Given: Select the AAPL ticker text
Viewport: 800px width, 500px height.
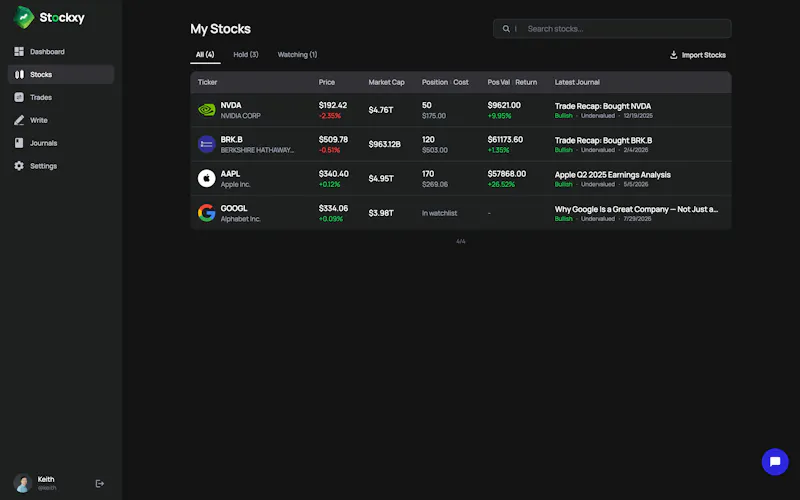Looking at the screenshot, I should (230, 174).
